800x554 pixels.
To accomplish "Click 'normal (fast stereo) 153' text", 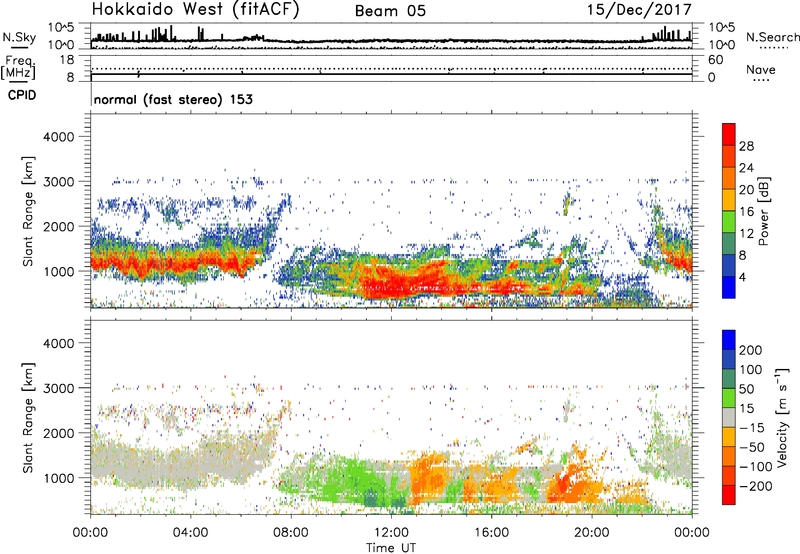I will click(173, 99).
